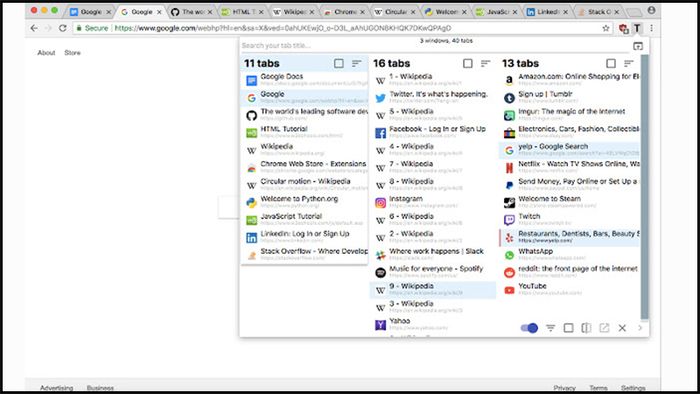Switch to the Wikipedia browser tab
The image size is (700, 394).
click(293, 12)
